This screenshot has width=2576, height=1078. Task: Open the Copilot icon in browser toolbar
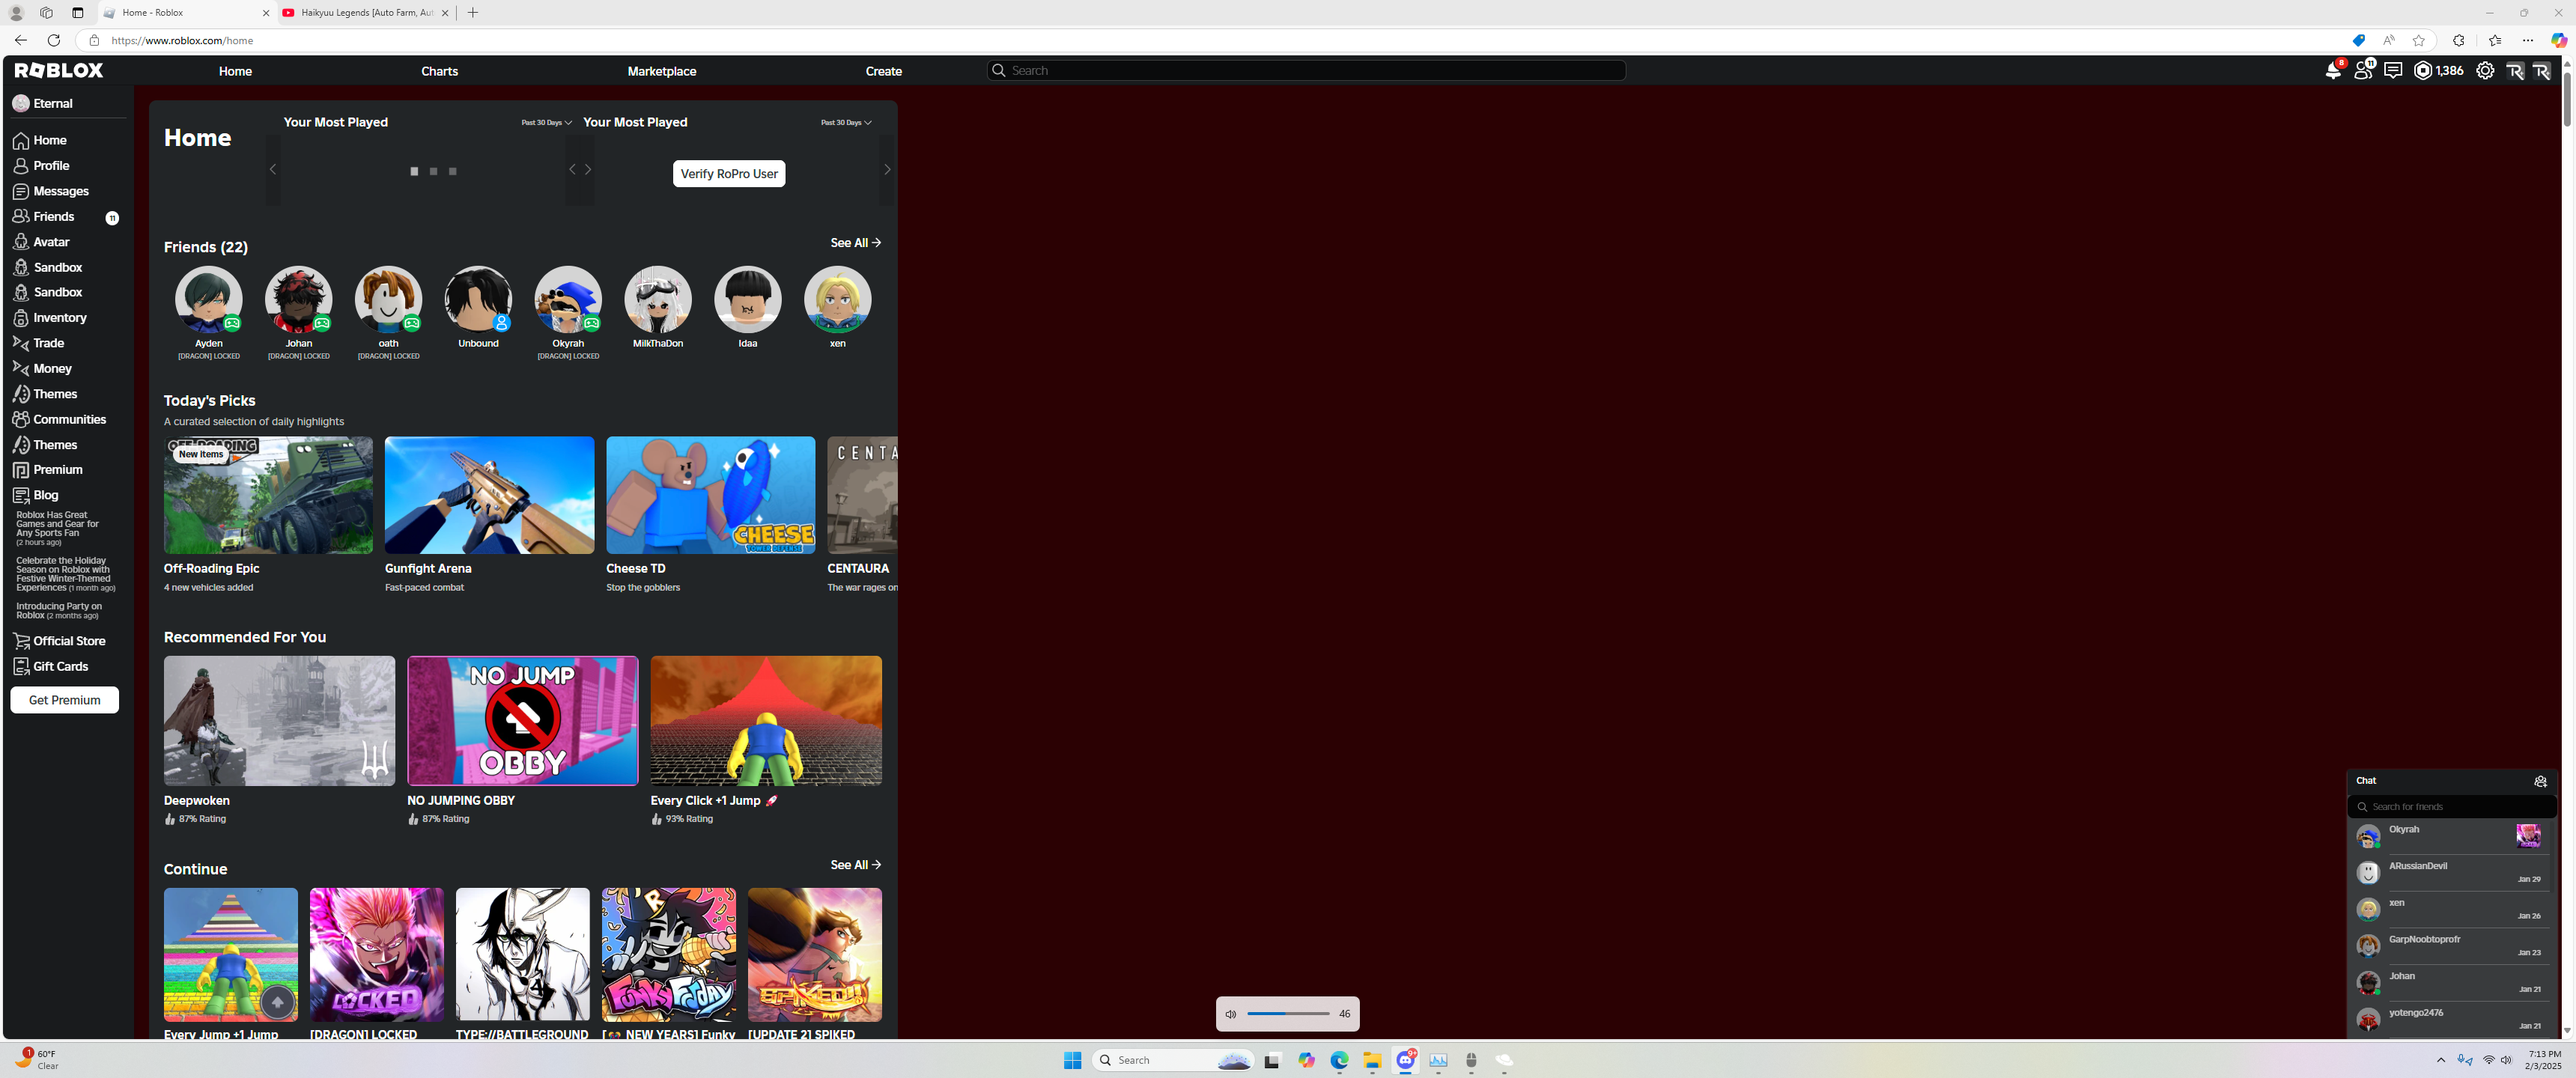pyautogui.click(x=2559, y=40)
